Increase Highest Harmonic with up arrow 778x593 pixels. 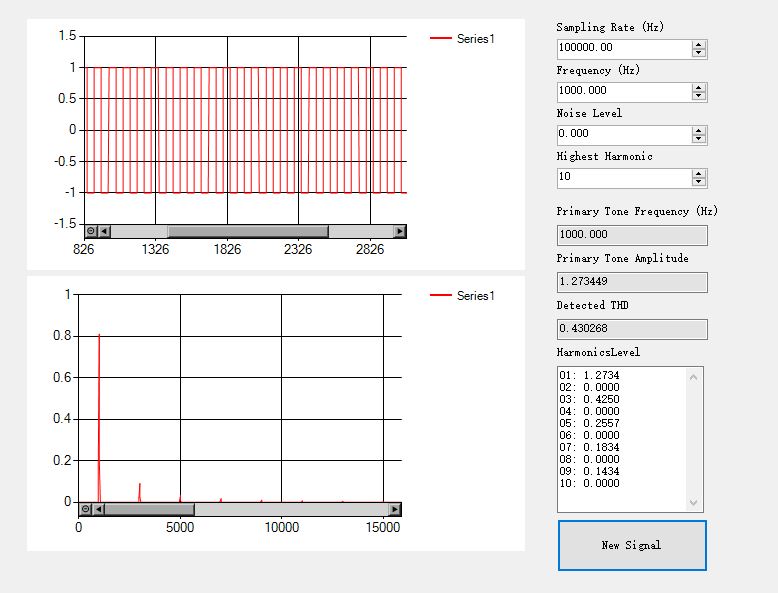tap(699, 174)
